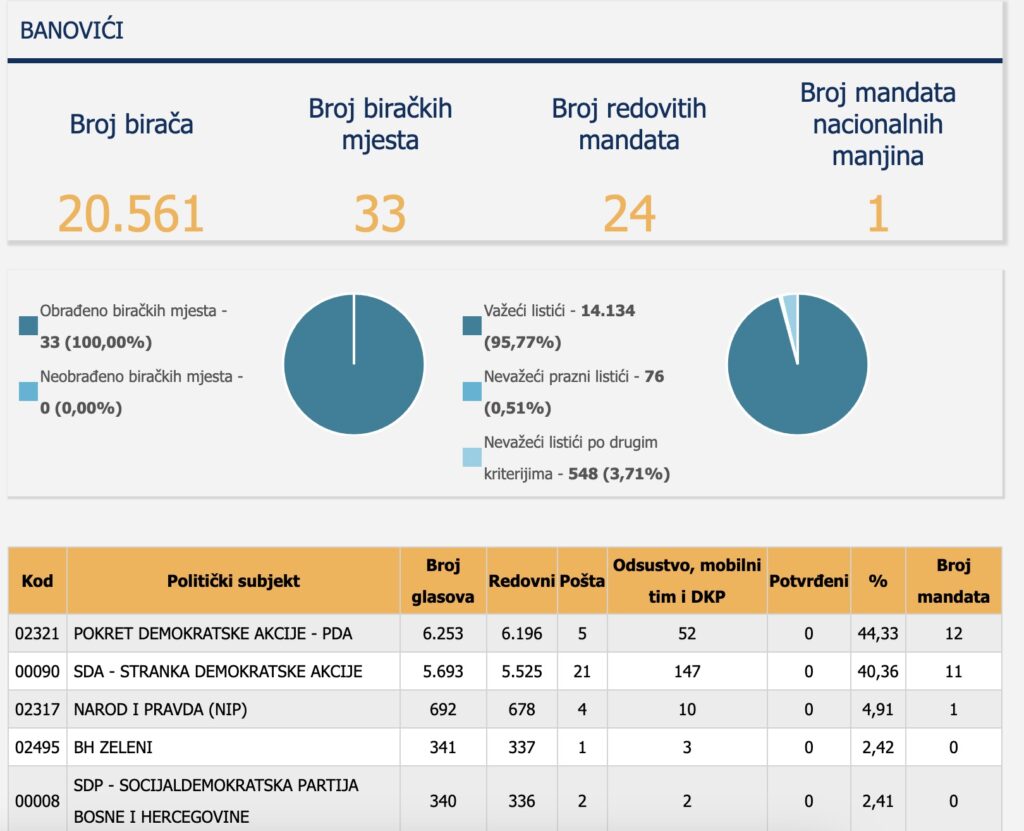
Task: Click the Pošta column header
Action: pos(581,580)
